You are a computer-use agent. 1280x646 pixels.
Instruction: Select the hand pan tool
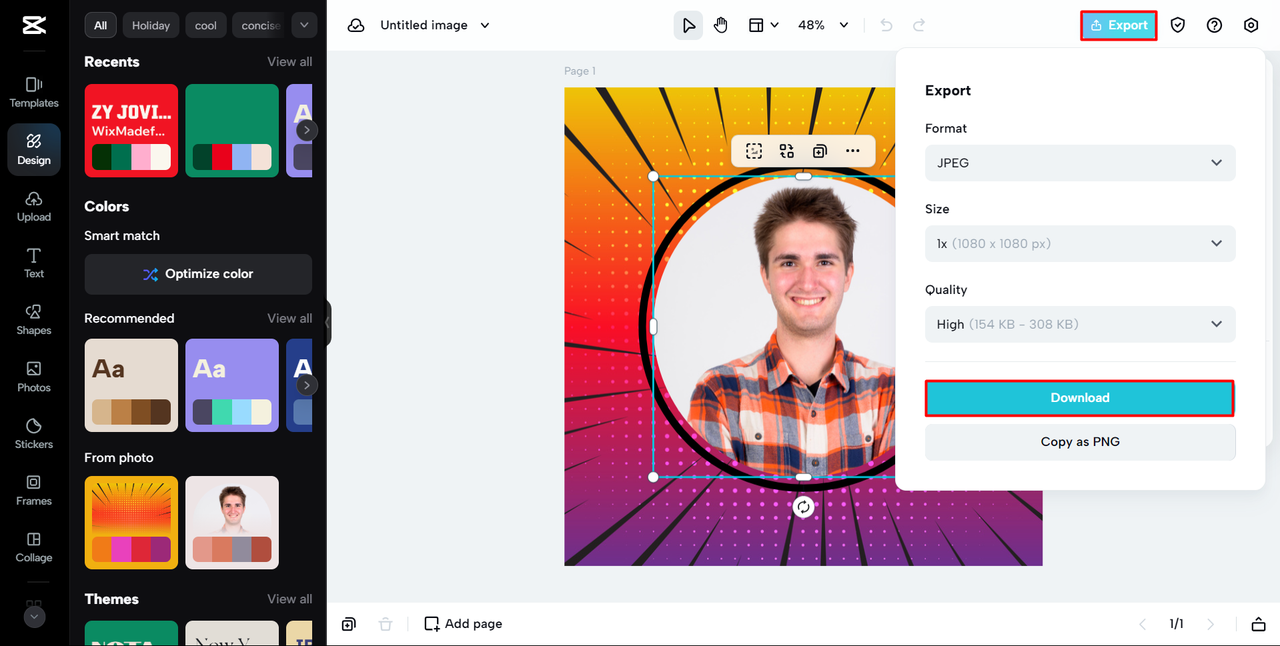point(721,25)
